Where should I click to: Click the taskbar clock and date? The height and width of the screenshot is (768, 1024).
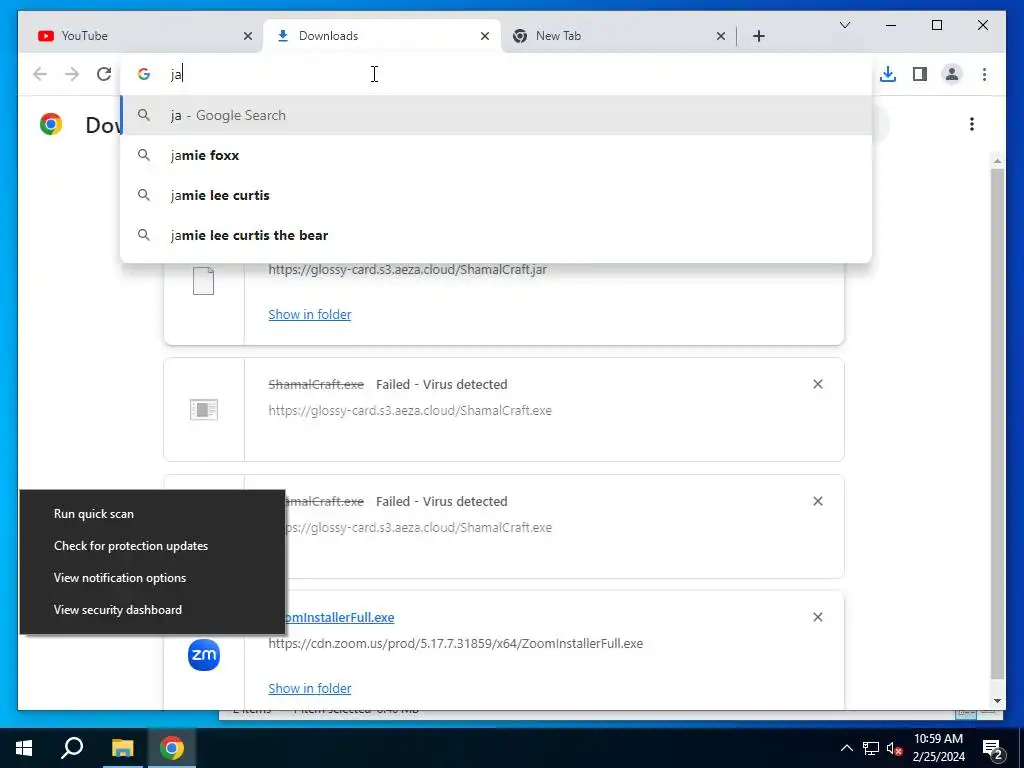[938, 748]
